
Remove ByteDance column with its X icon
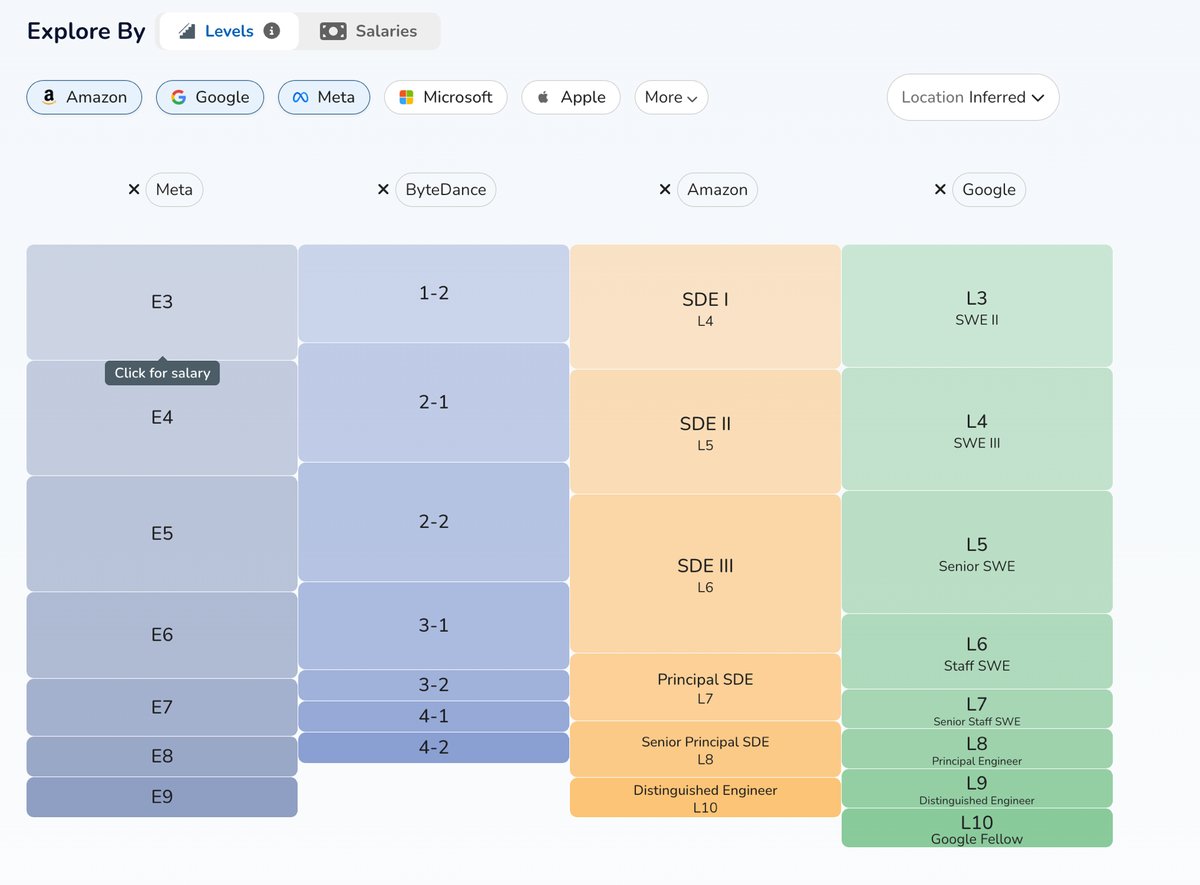coord(383,189)
